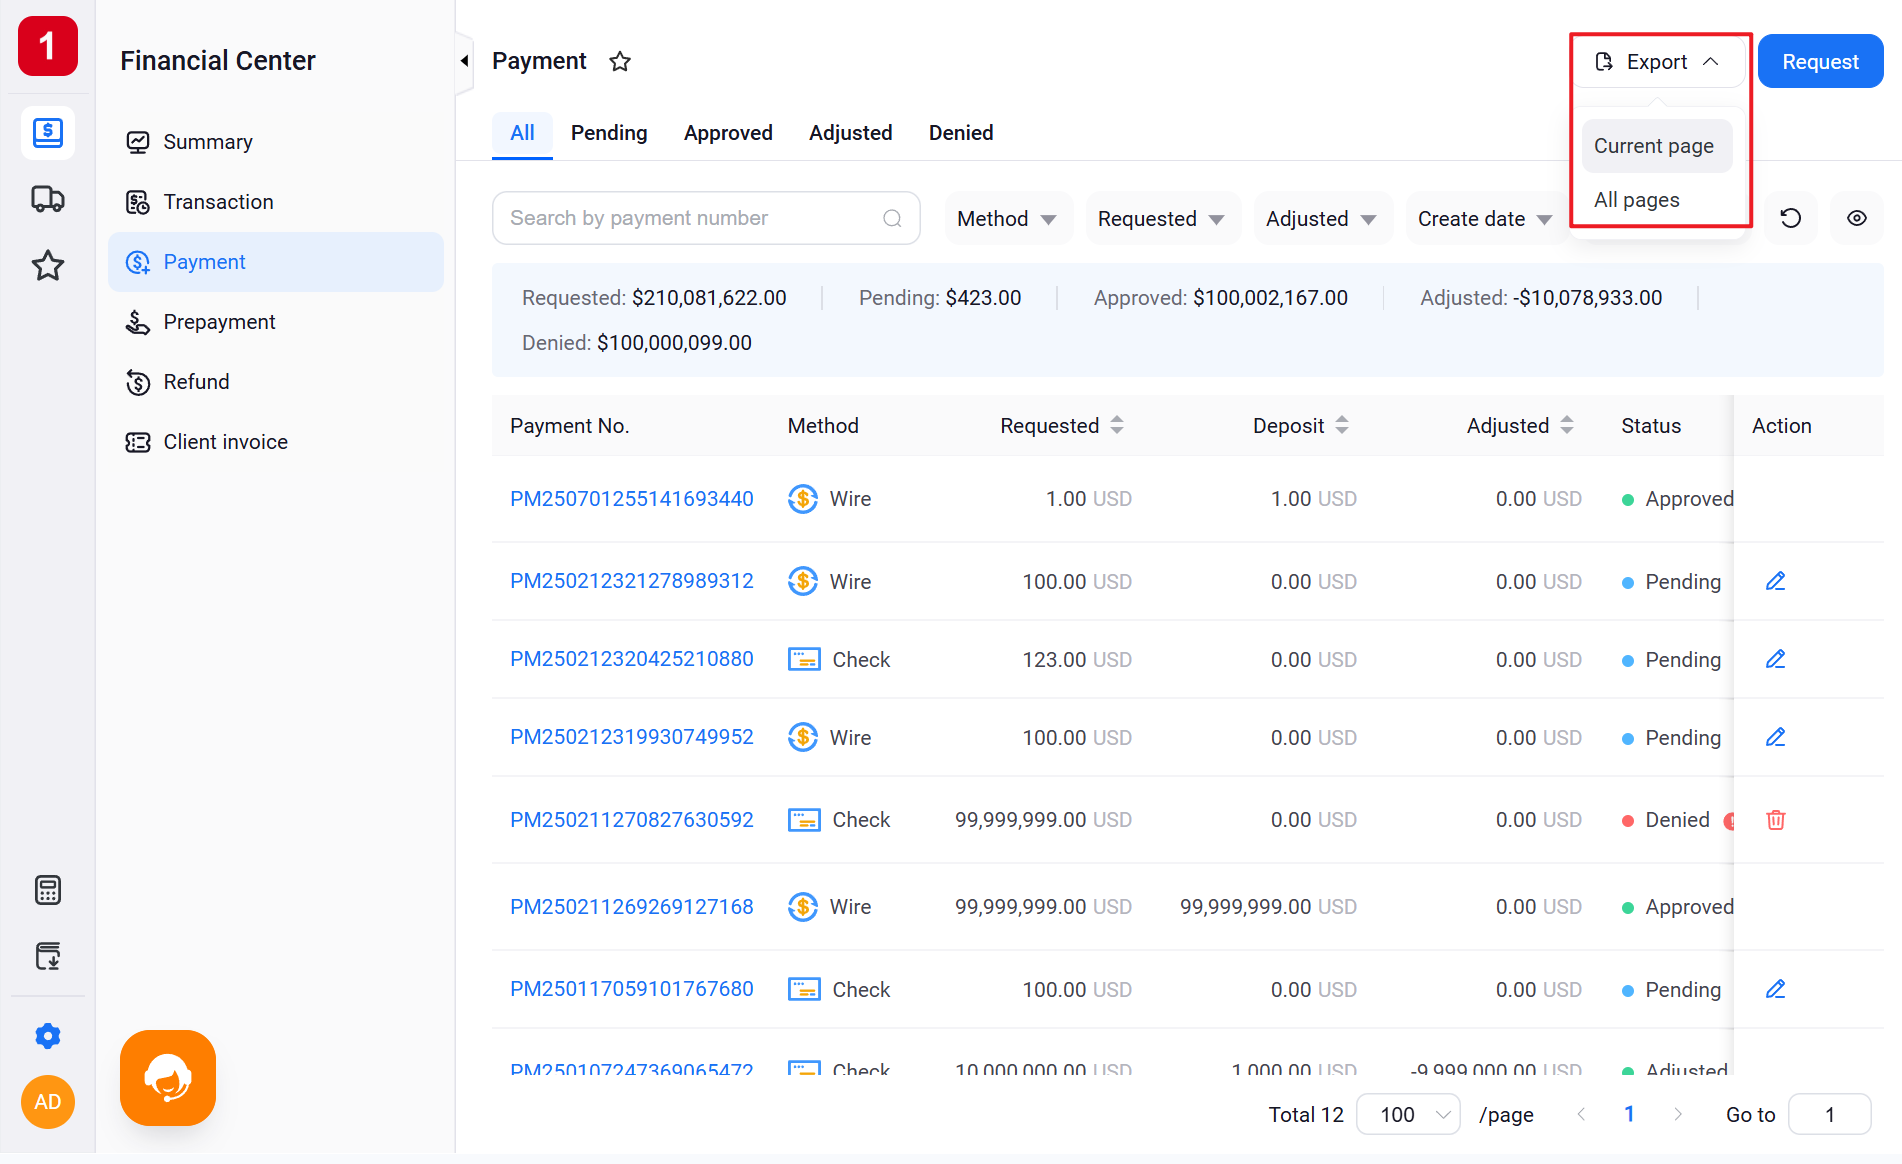
Task: Go to the next page arrow
Action: pos(1678,1114)
